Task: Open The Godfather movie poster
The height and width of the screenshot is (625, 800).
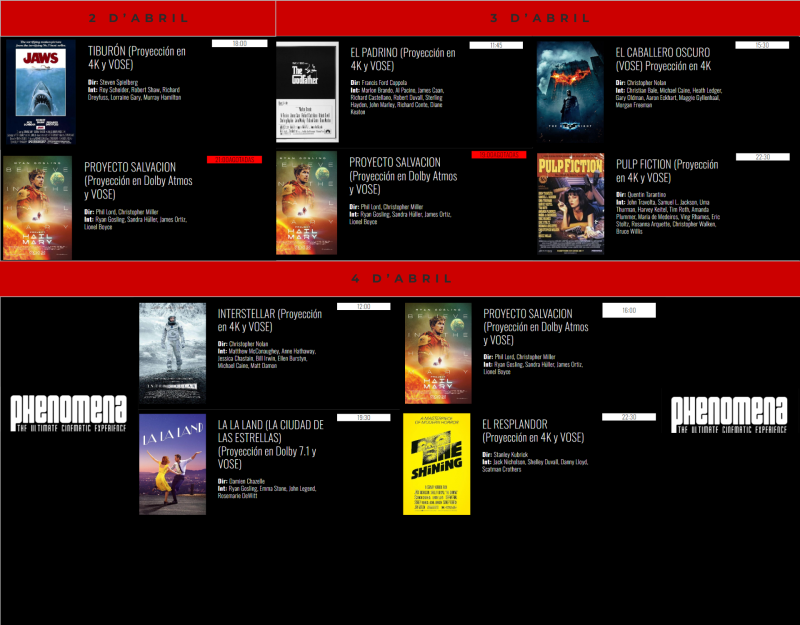Action: pos(306,92)
